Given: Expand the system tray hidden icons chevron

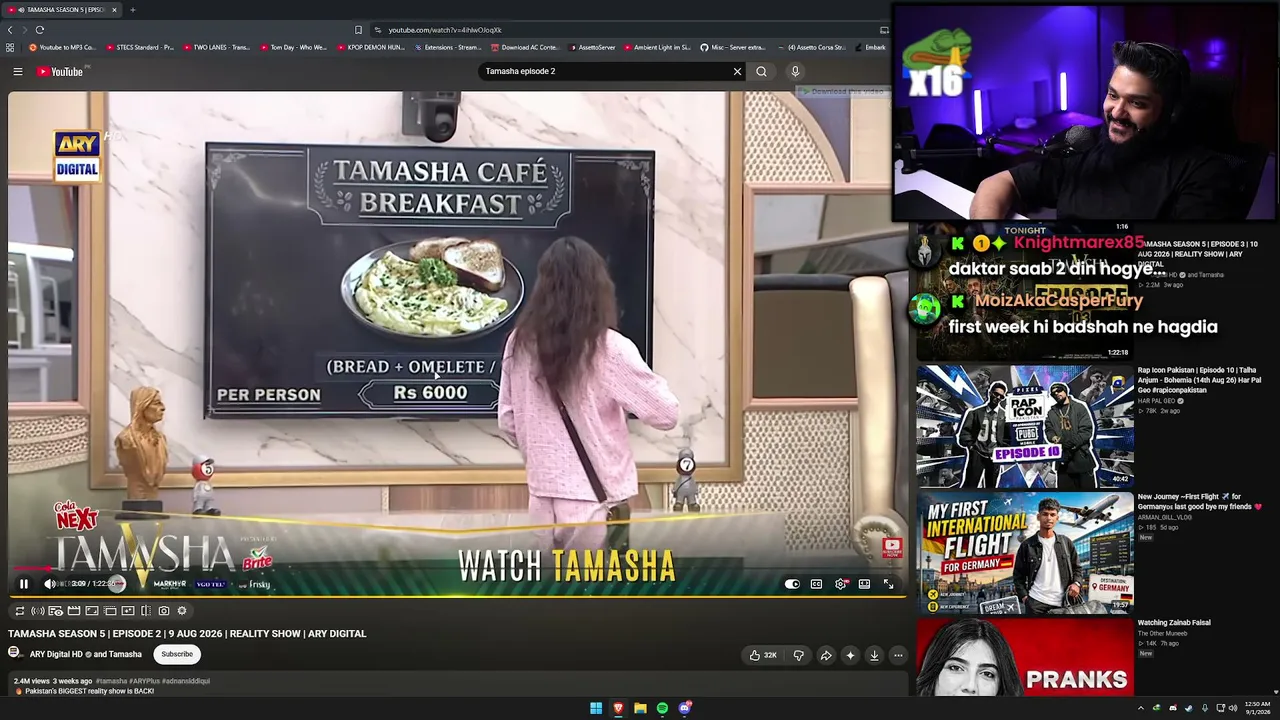Looking at the screenshot, I should click(1140, 708).
